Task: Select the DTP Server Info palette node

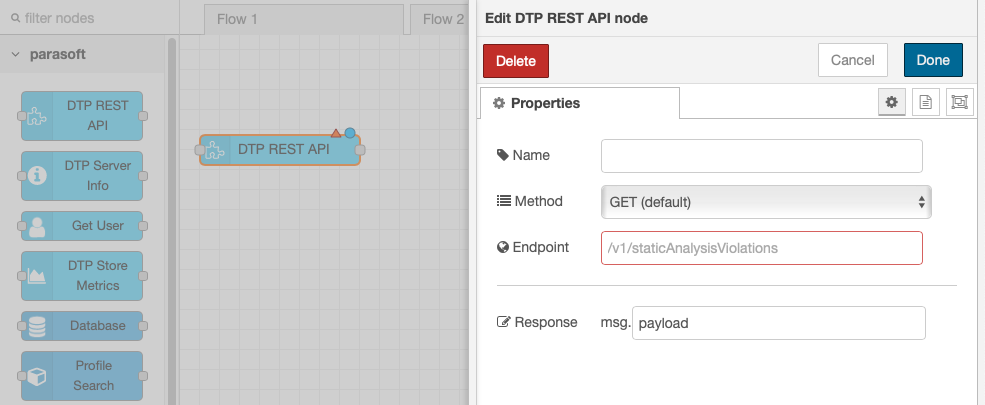Action: (x=82, y=176)
